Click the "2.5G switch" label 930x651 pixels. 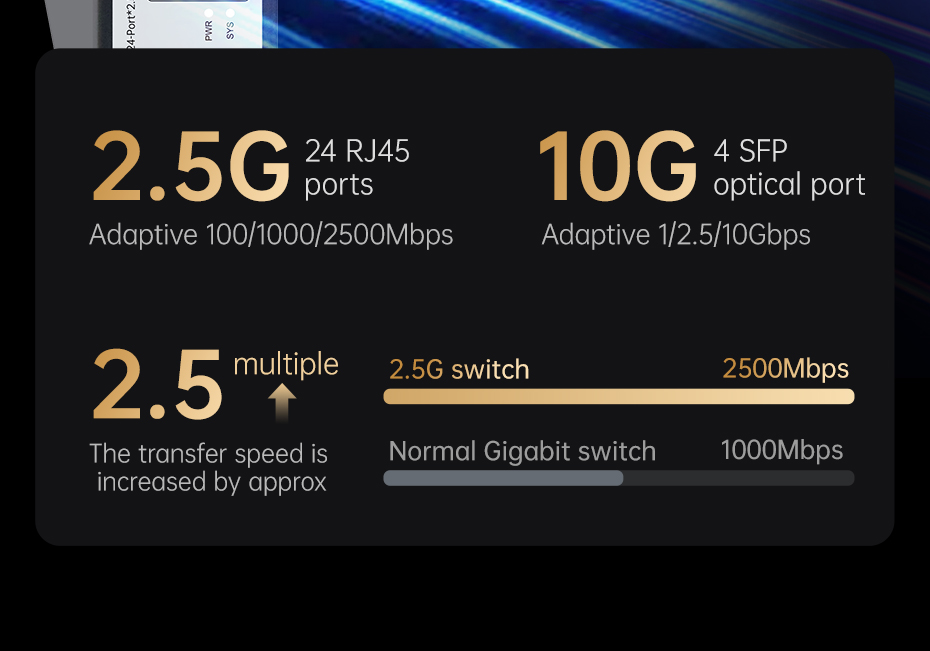point(459,370)
